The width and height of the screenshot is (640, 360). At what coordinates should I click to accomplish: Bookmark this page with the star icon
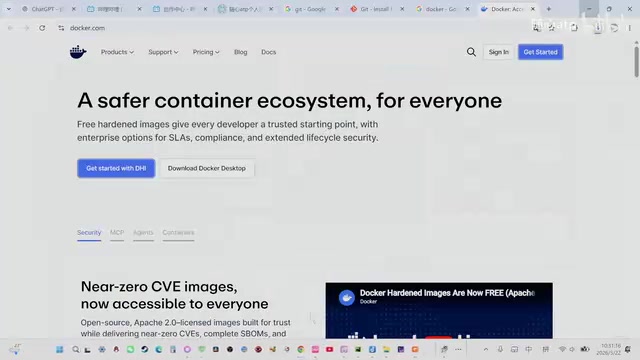tap(552, 28)
